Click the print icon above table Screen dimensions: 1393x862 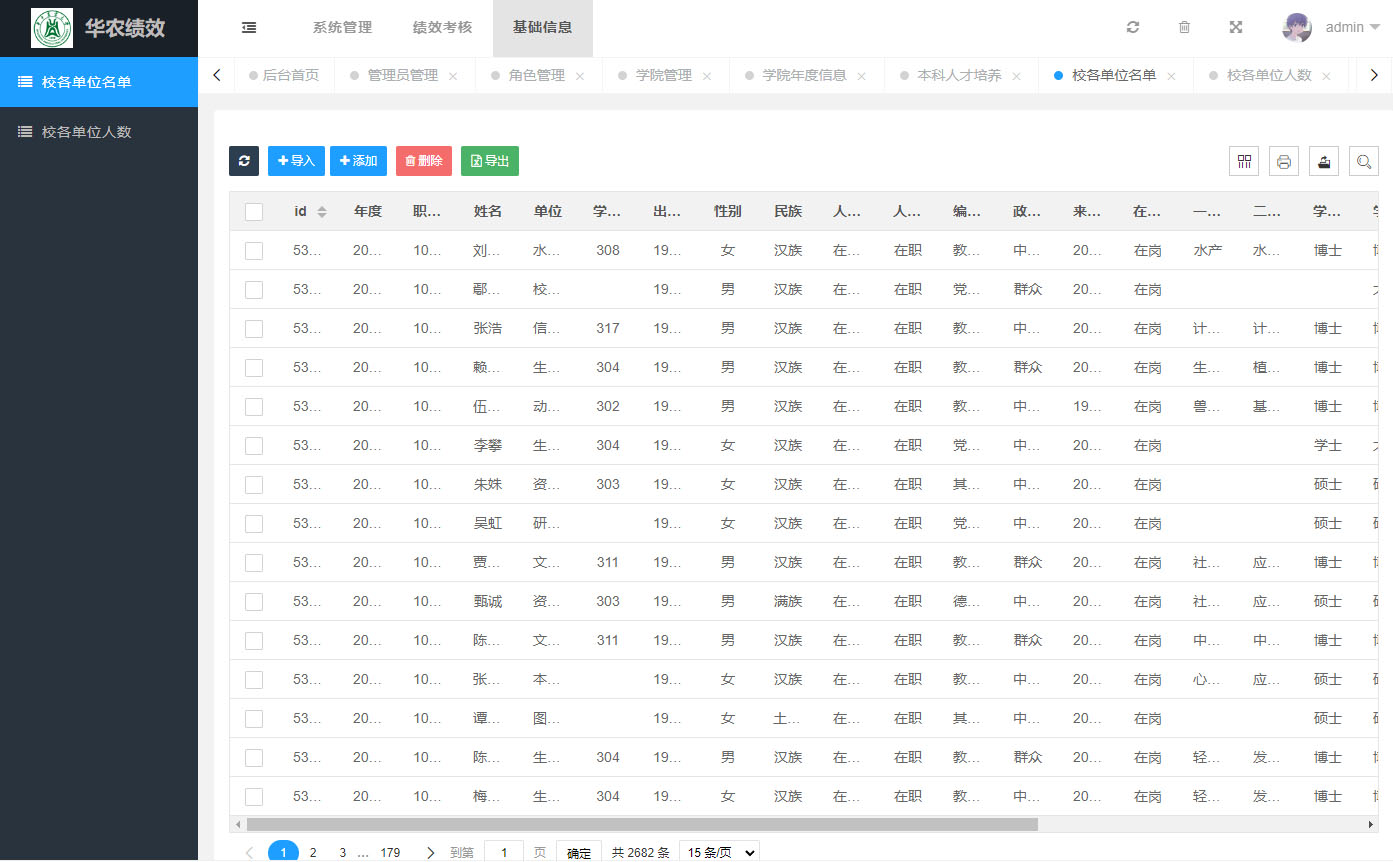(x=1284, y=161)
